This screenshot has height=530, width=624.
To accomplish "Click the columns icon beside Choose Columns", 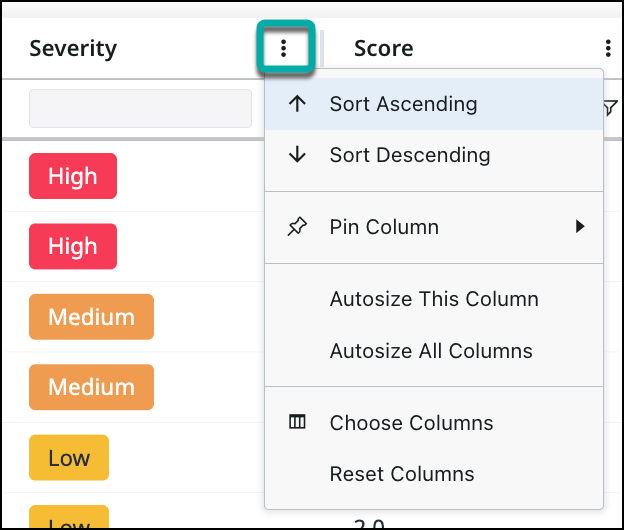I will pyautogui.click(x=297, y=422).
